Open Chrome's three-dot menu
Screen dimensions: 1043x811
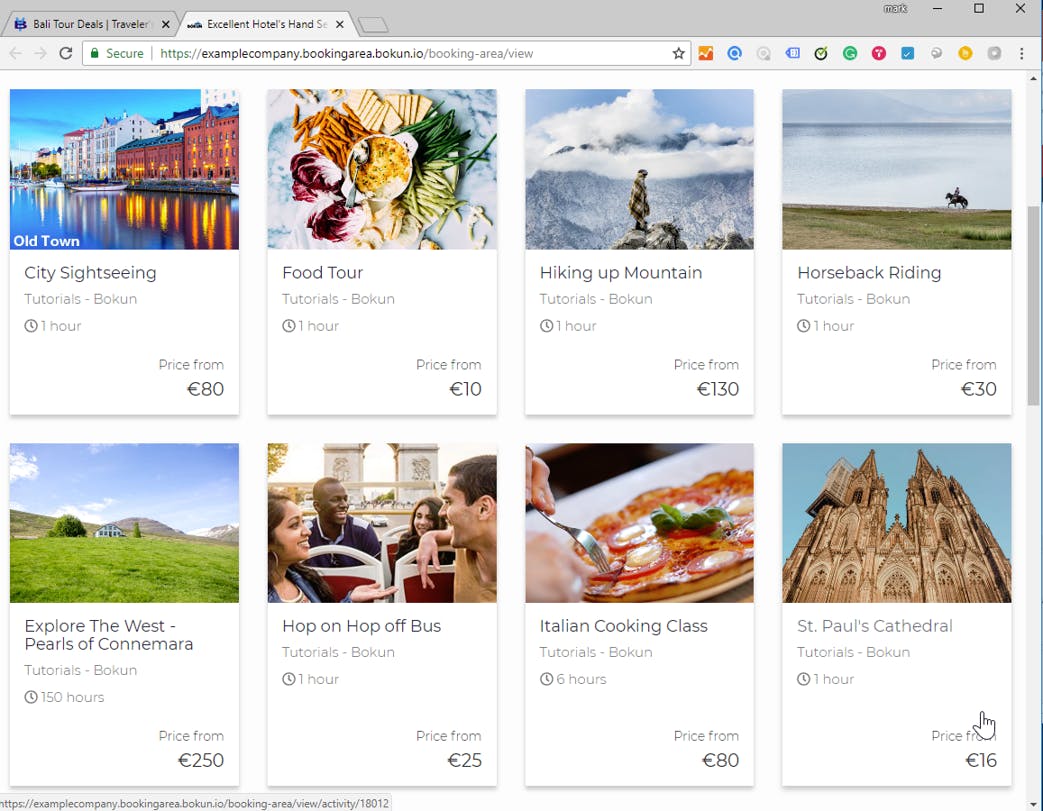coord(1021,53)
